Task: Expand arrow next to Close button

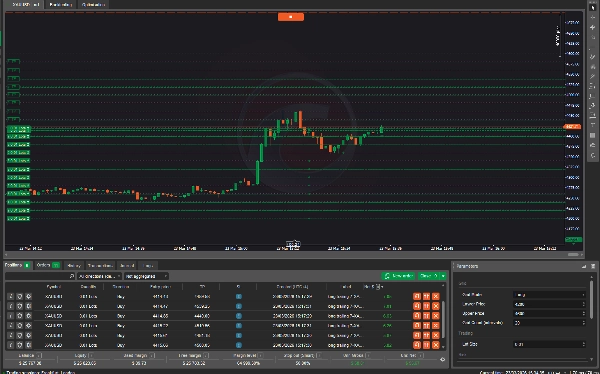Action: click(x=443, y=276)
